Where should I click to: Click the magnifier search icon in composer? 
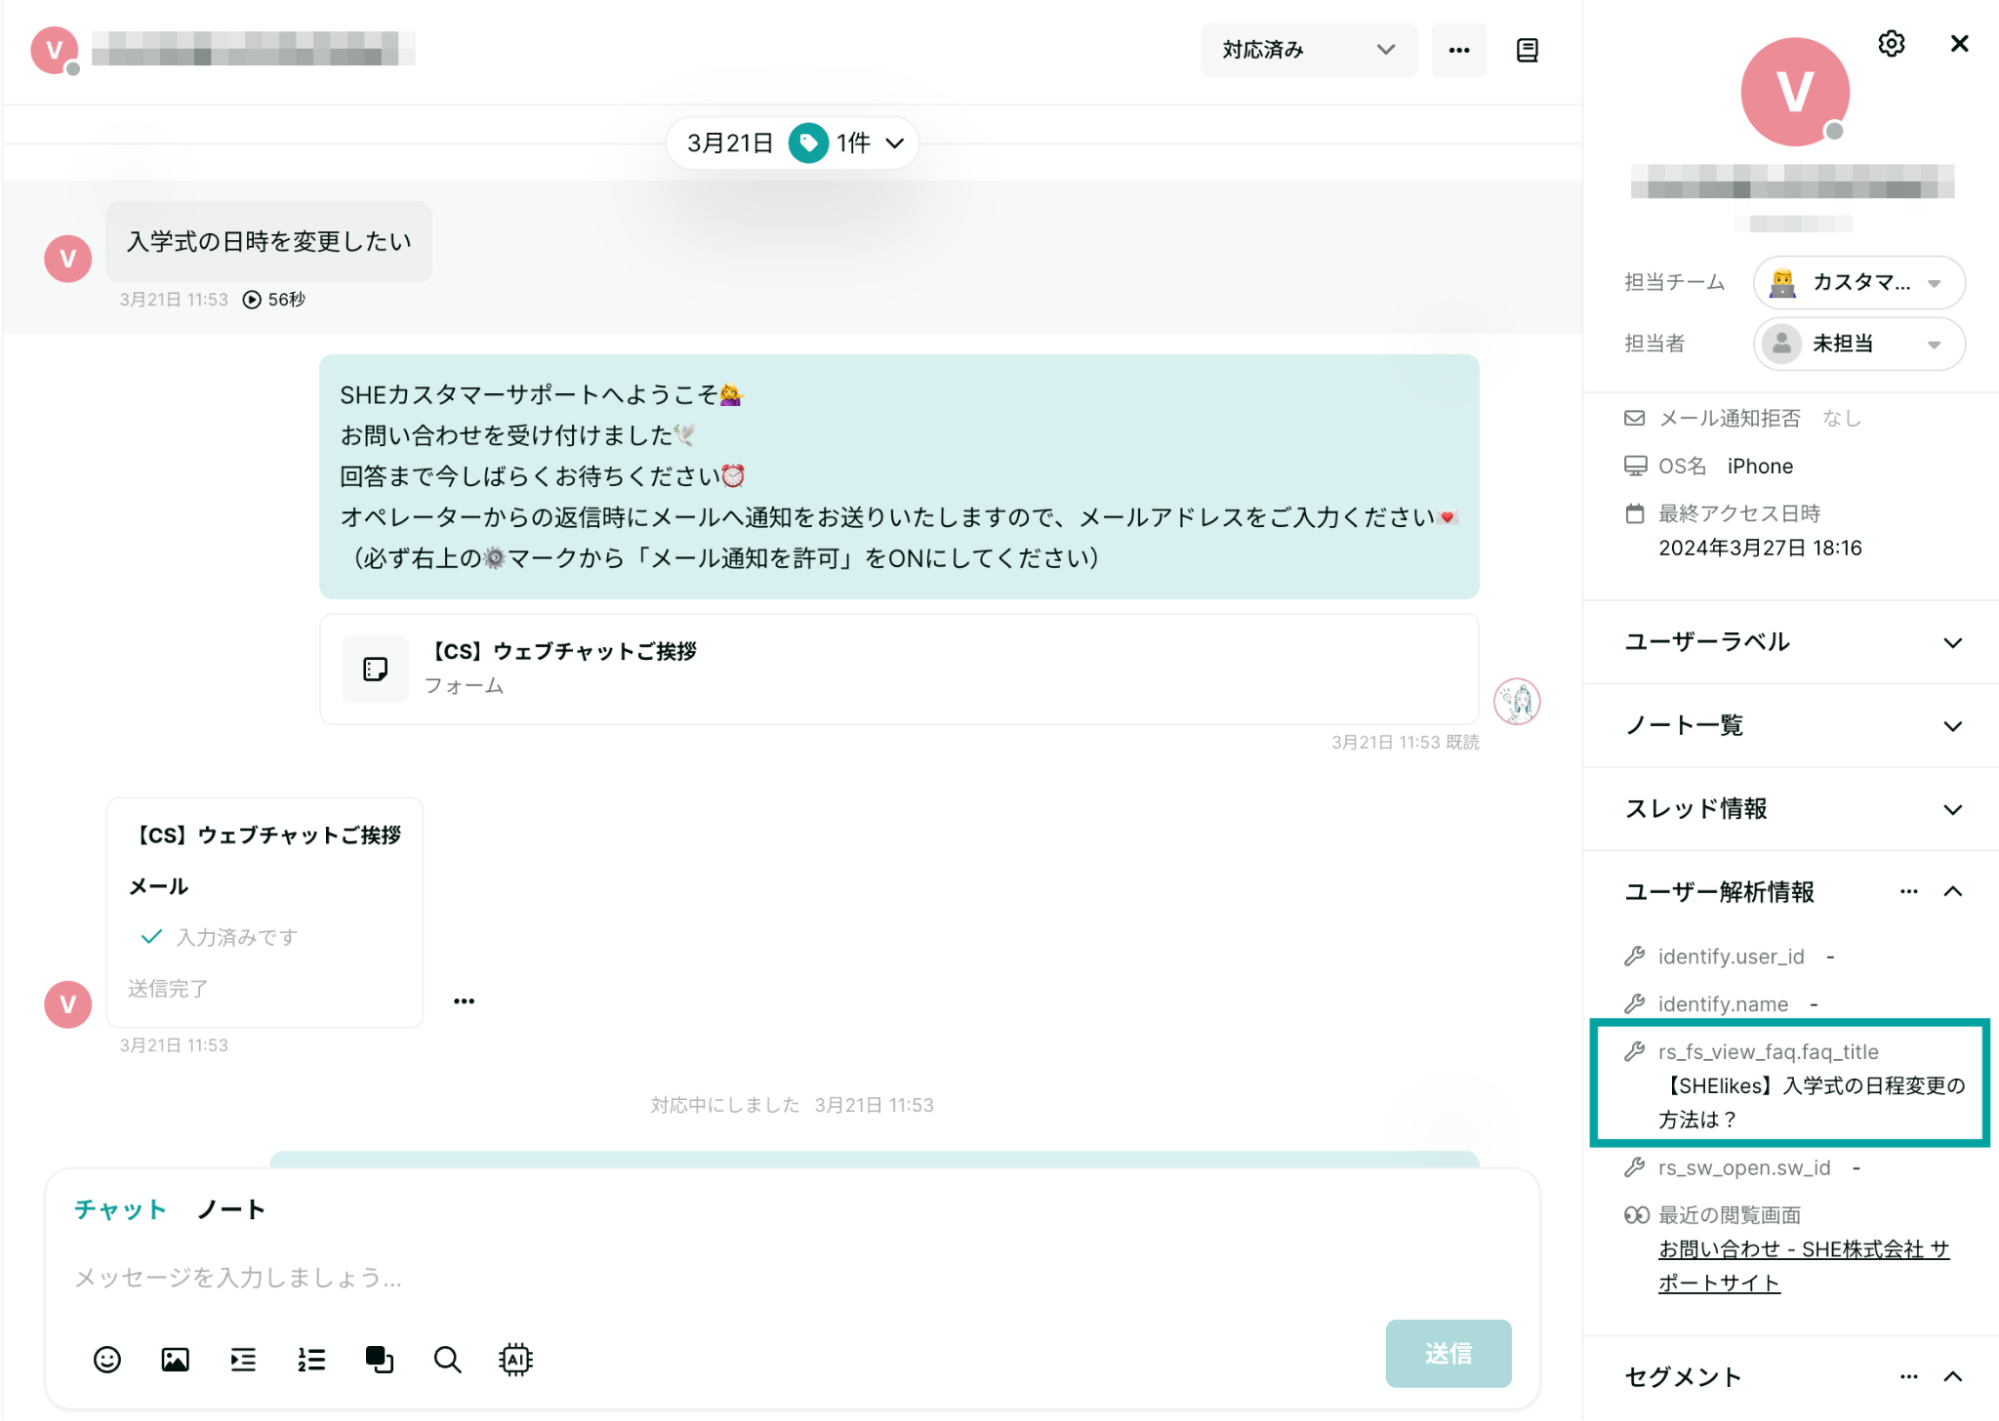(447, 1359)
